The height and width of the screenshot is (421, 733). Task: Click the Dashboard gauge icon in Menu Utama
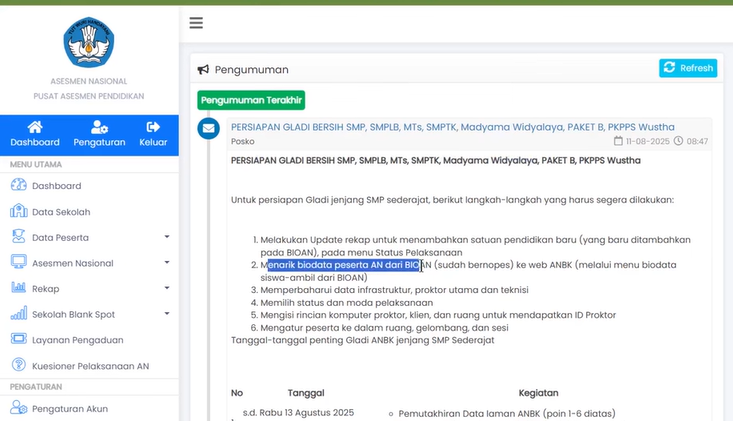[19, 185]
